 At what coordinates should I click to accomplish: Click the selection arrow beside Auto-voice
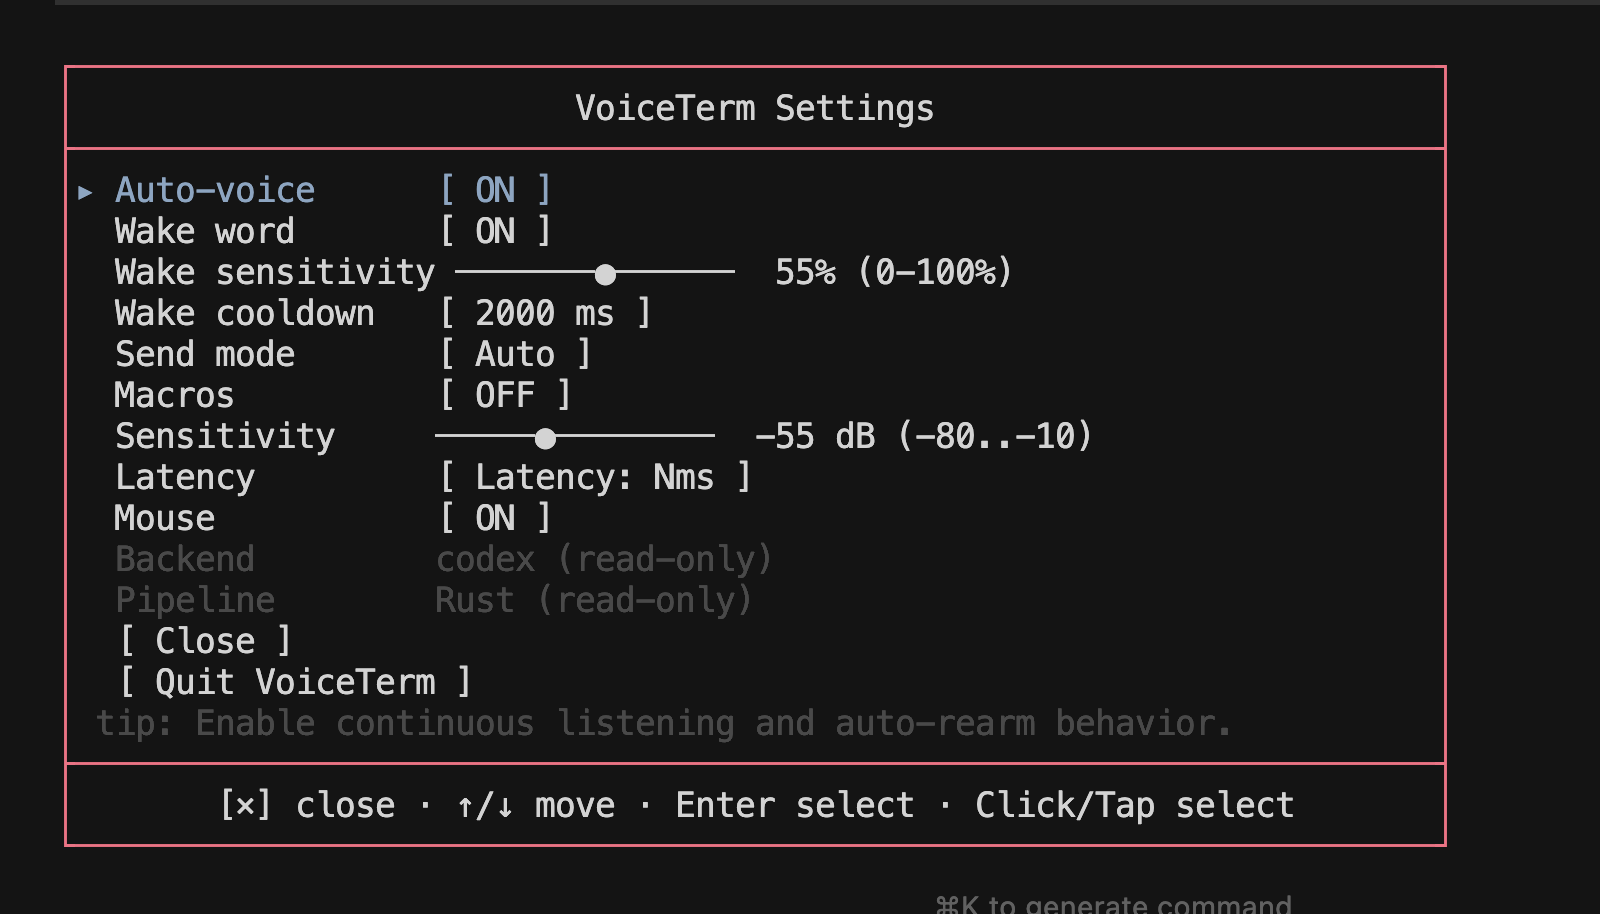(x=85, y=191)
